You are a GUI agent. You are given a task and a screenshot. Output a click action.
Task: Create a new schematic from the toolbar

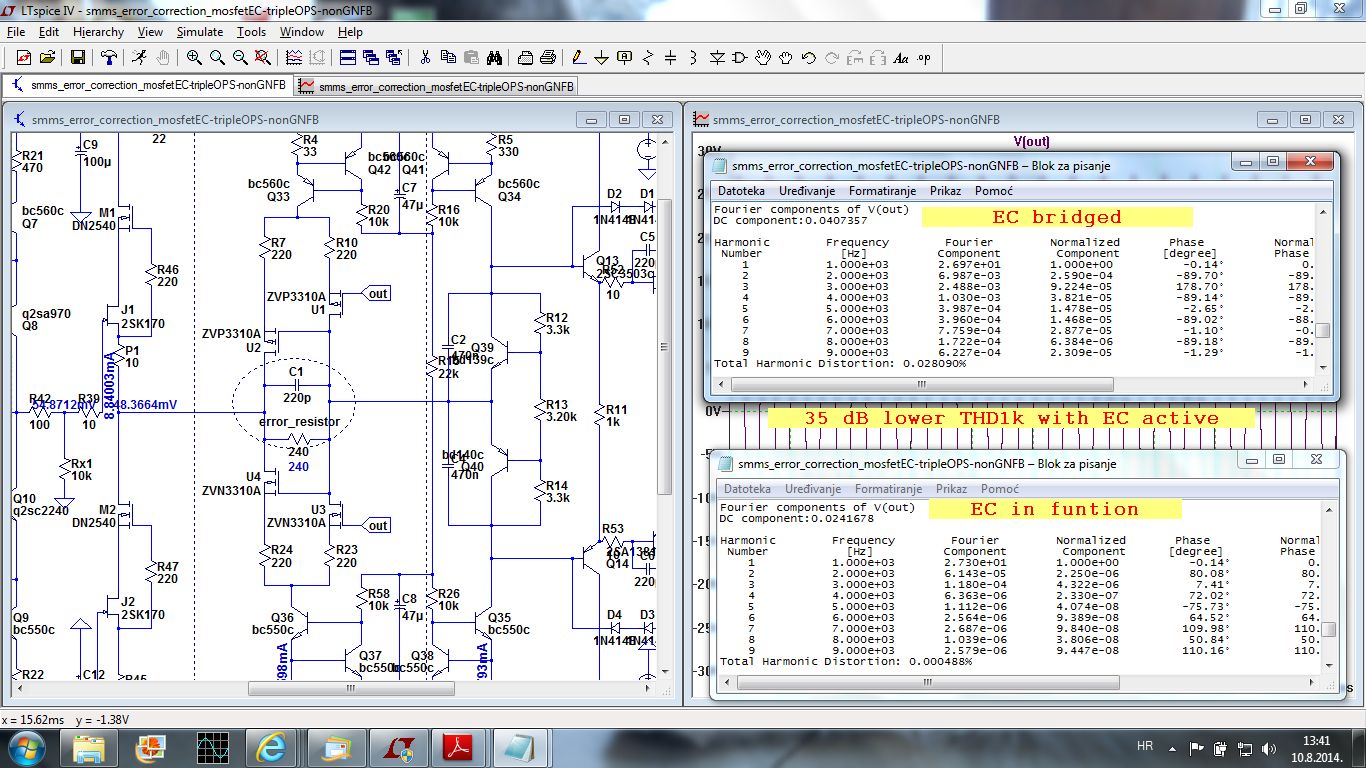tap(22, 58)
